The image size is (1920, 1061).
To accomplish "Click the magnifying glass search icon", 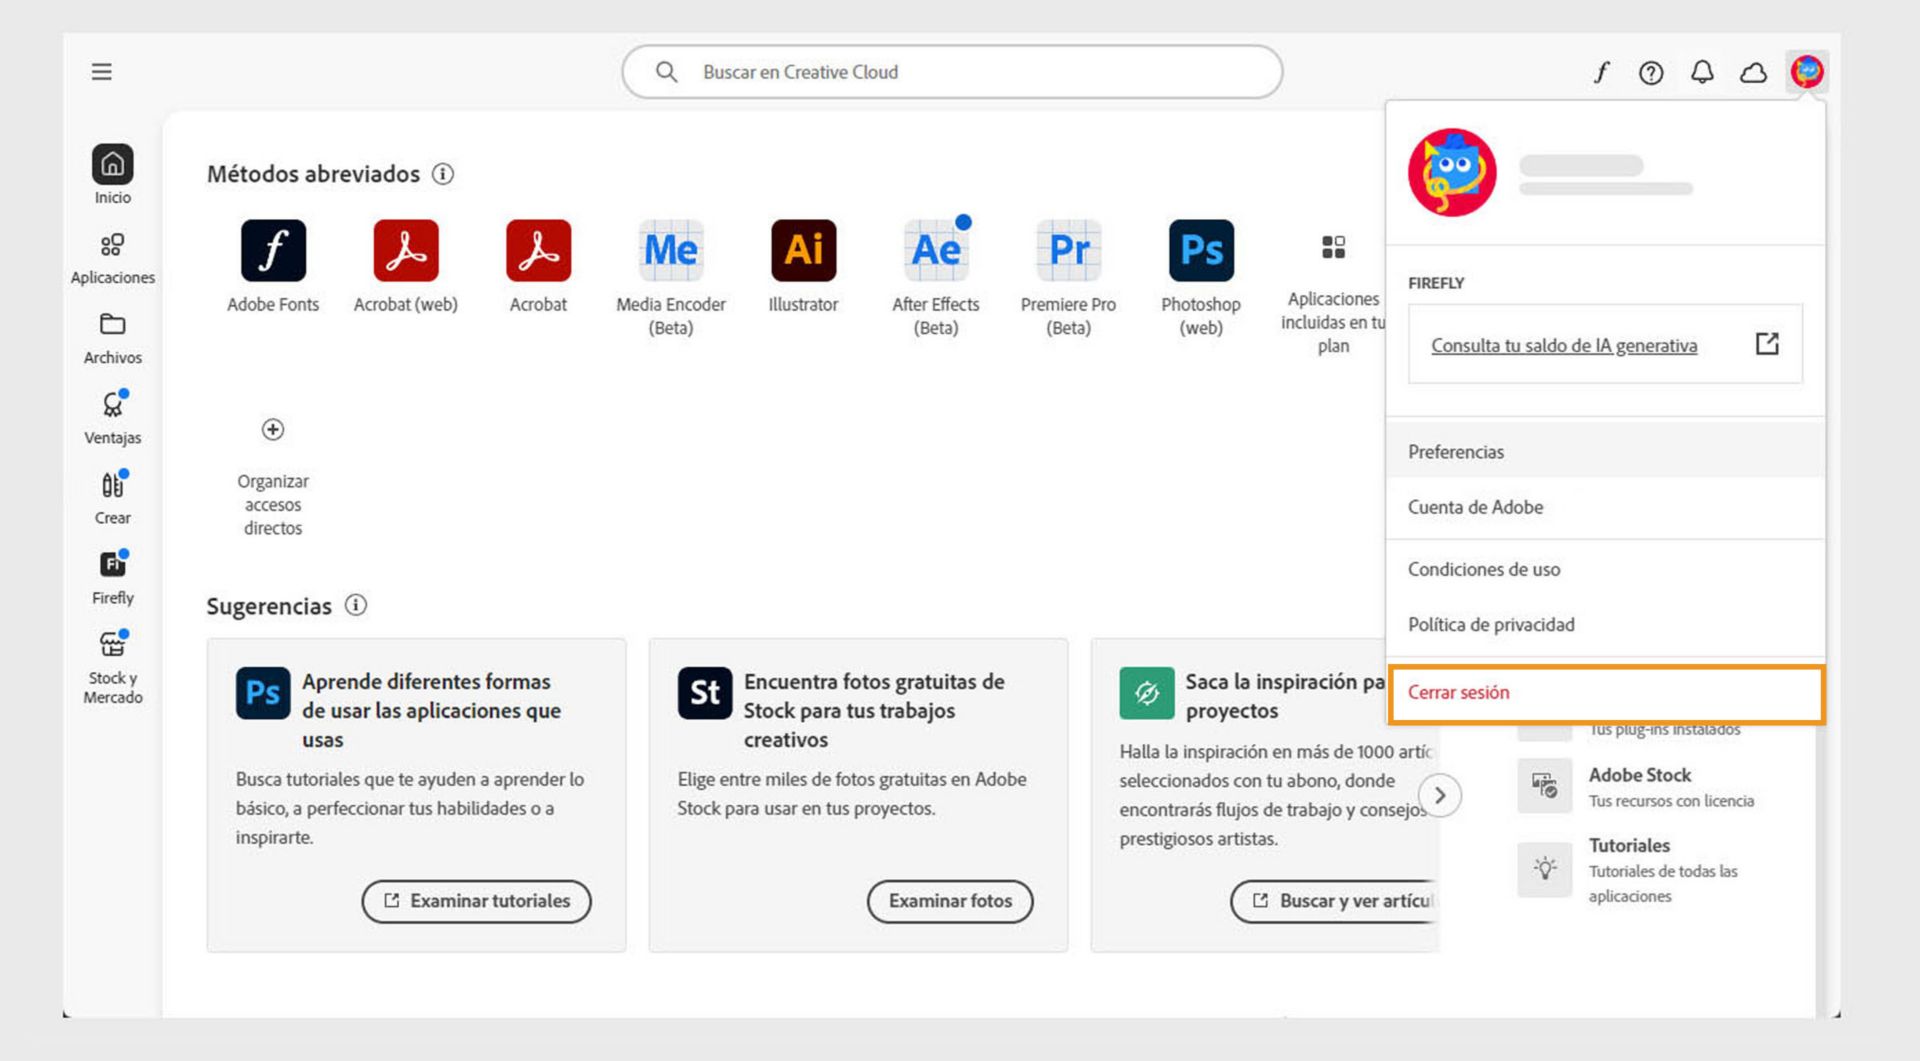I will pyautogui.click(x=666, y=72).
